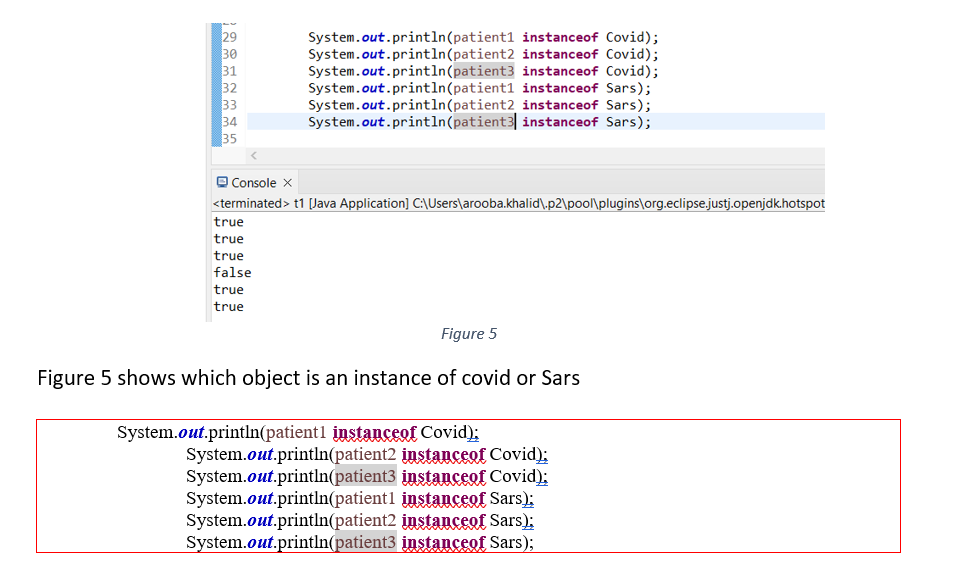
Task: Click 'out' in editor line 31
Action: point(373,71)
